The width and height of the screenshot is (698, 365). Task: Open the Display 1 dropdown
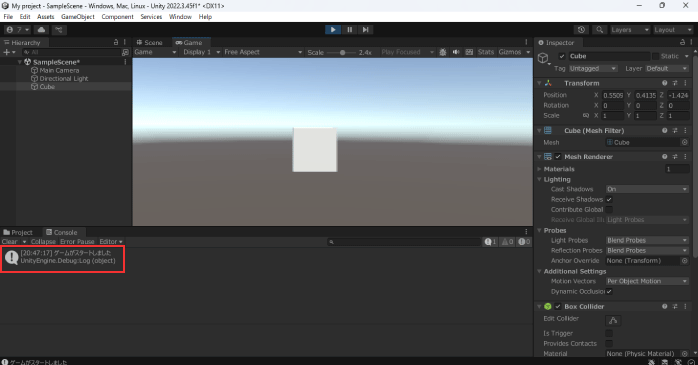click(x=202, y=52)
